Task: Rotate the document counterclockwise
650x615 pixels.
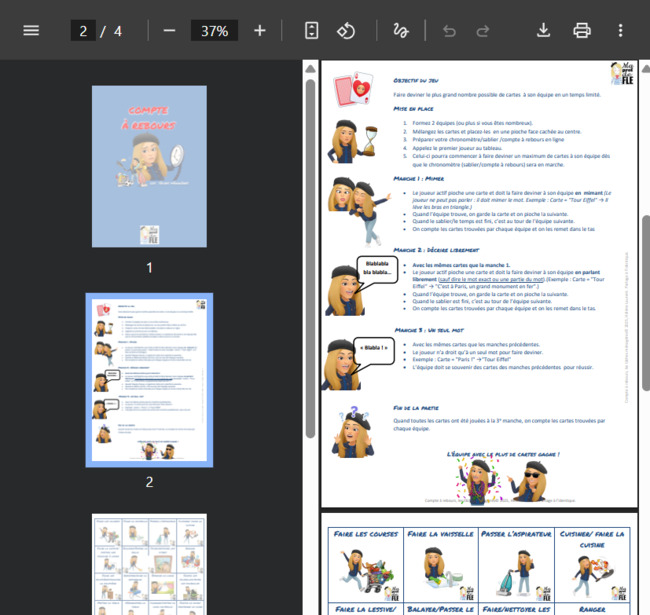Action: pos(346,30)
